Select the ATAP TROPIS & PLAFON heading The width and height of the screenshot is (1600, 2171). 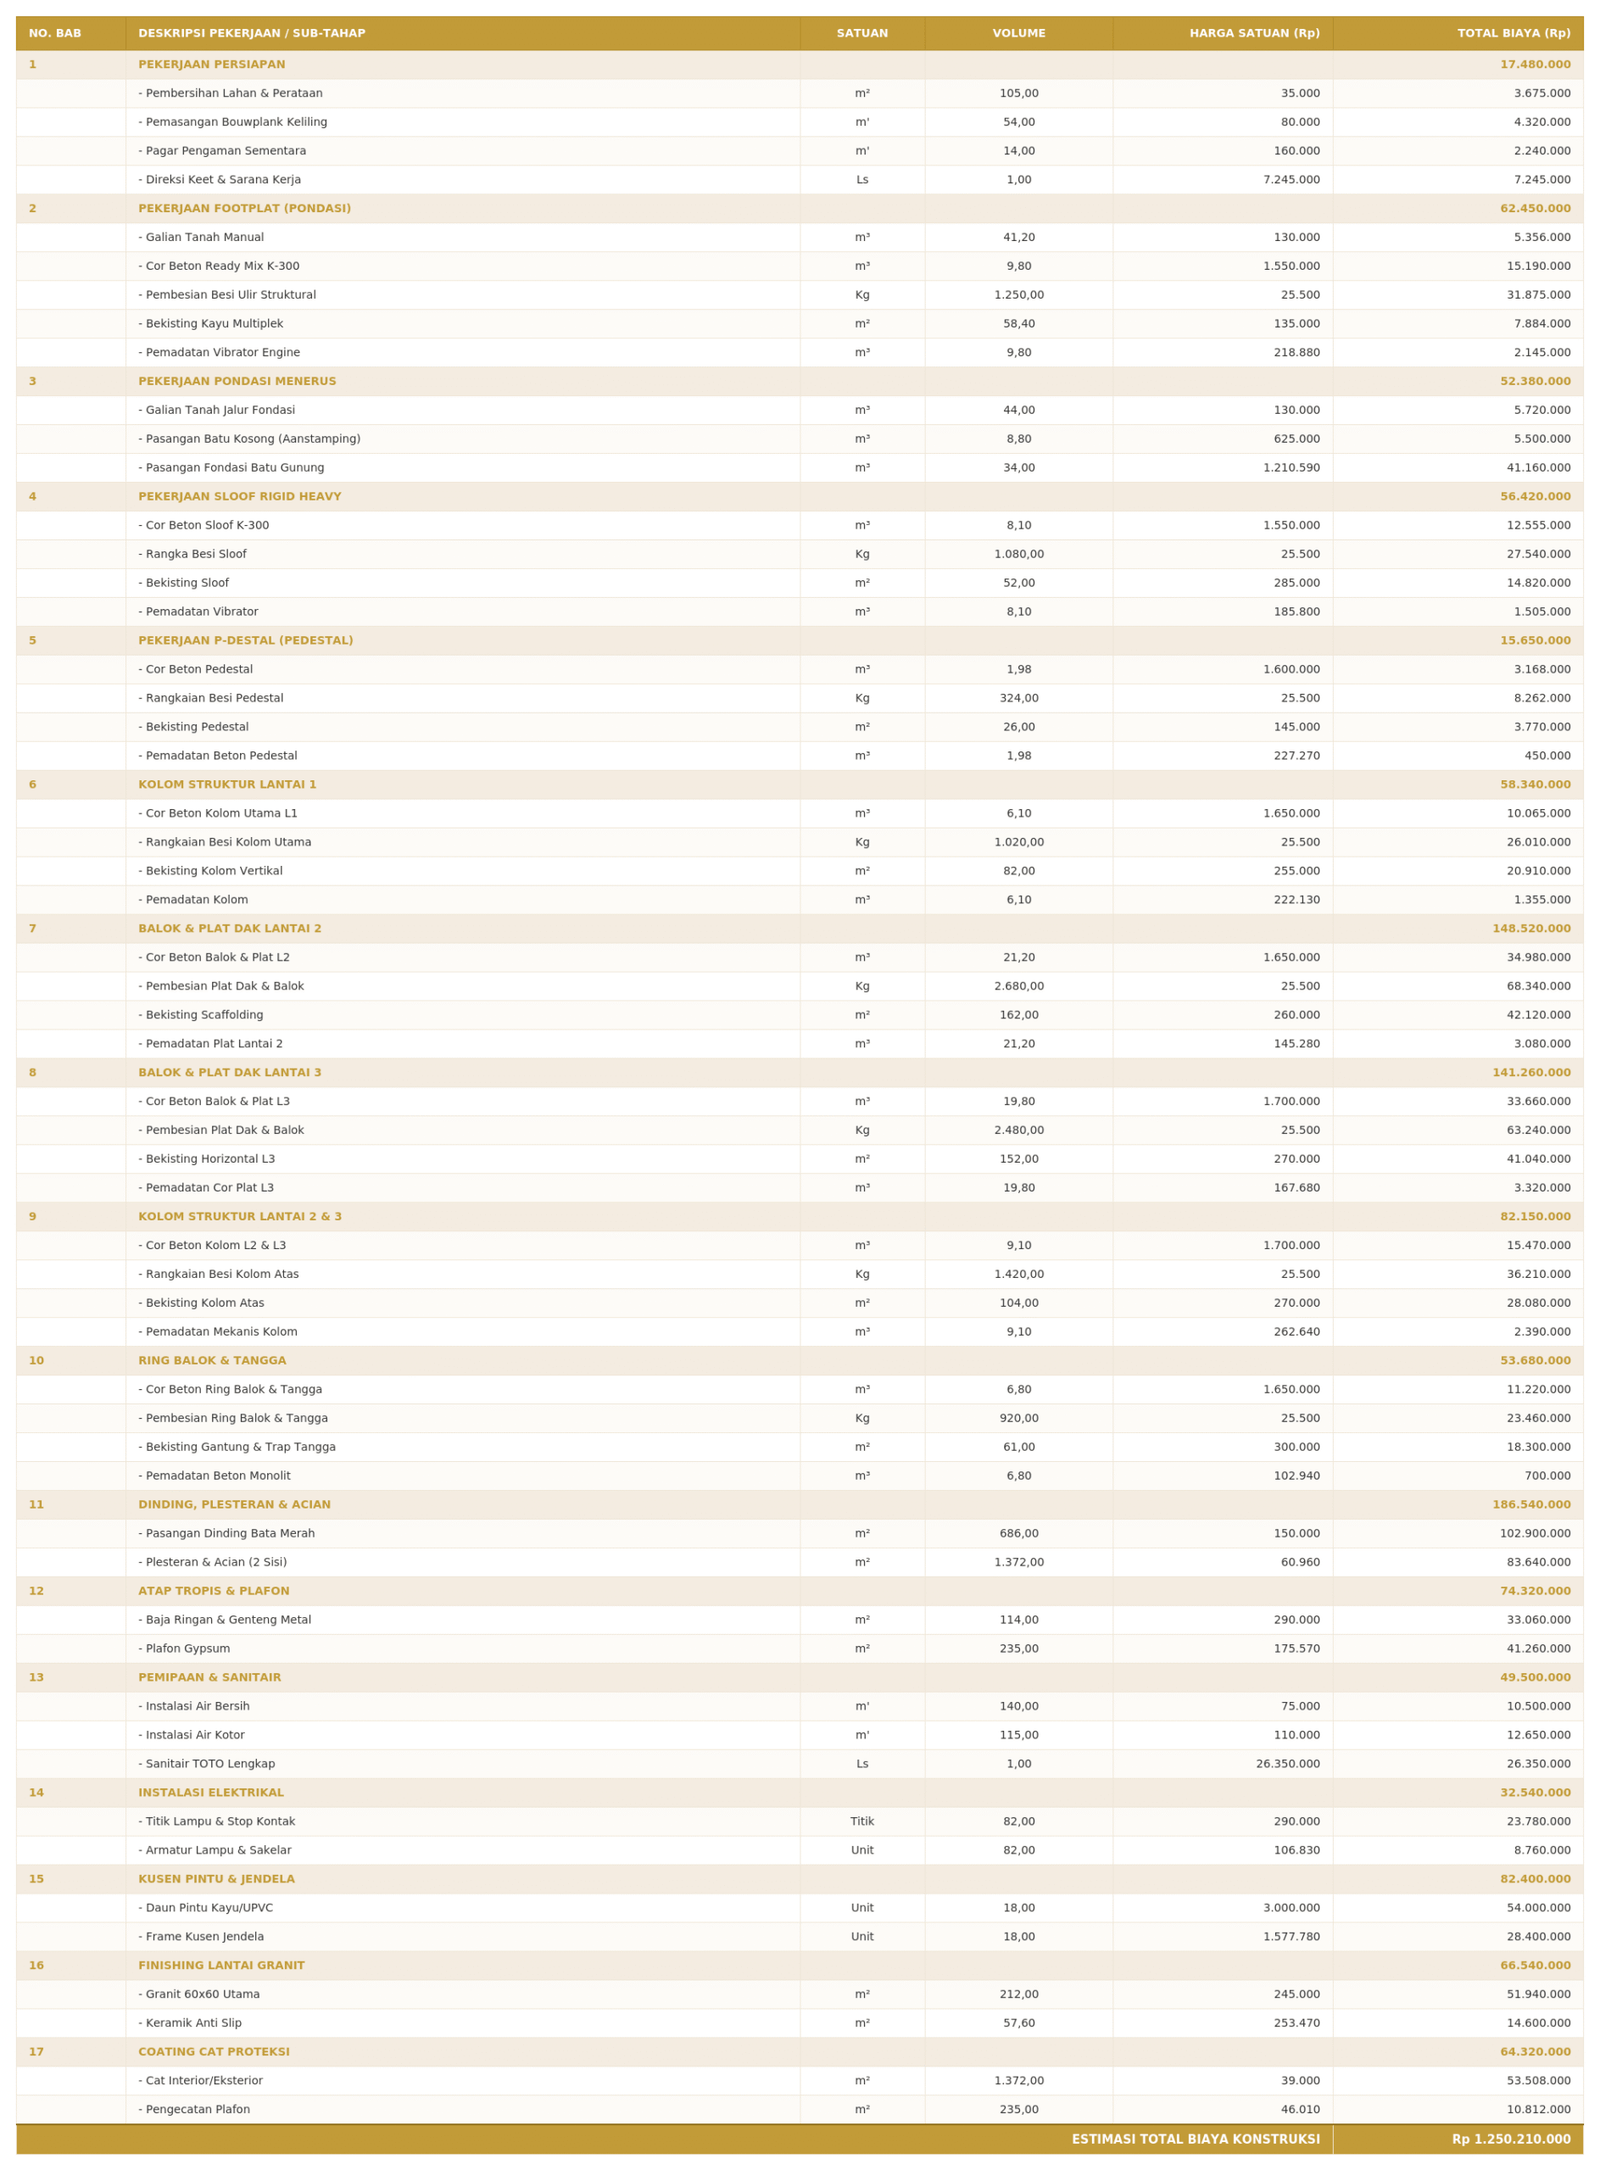[214, 1591]
